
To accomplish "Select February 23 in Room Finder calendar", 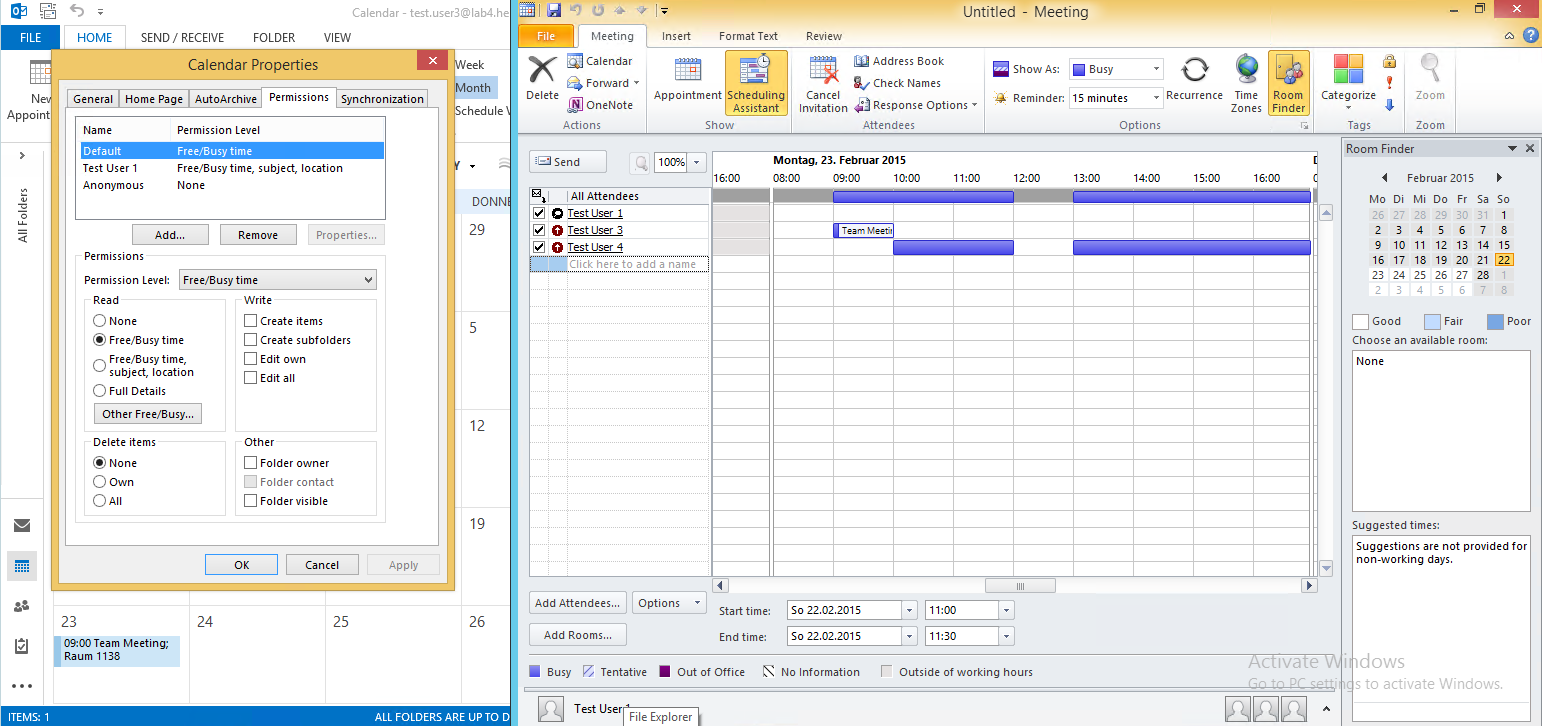I will point(1377,275).
